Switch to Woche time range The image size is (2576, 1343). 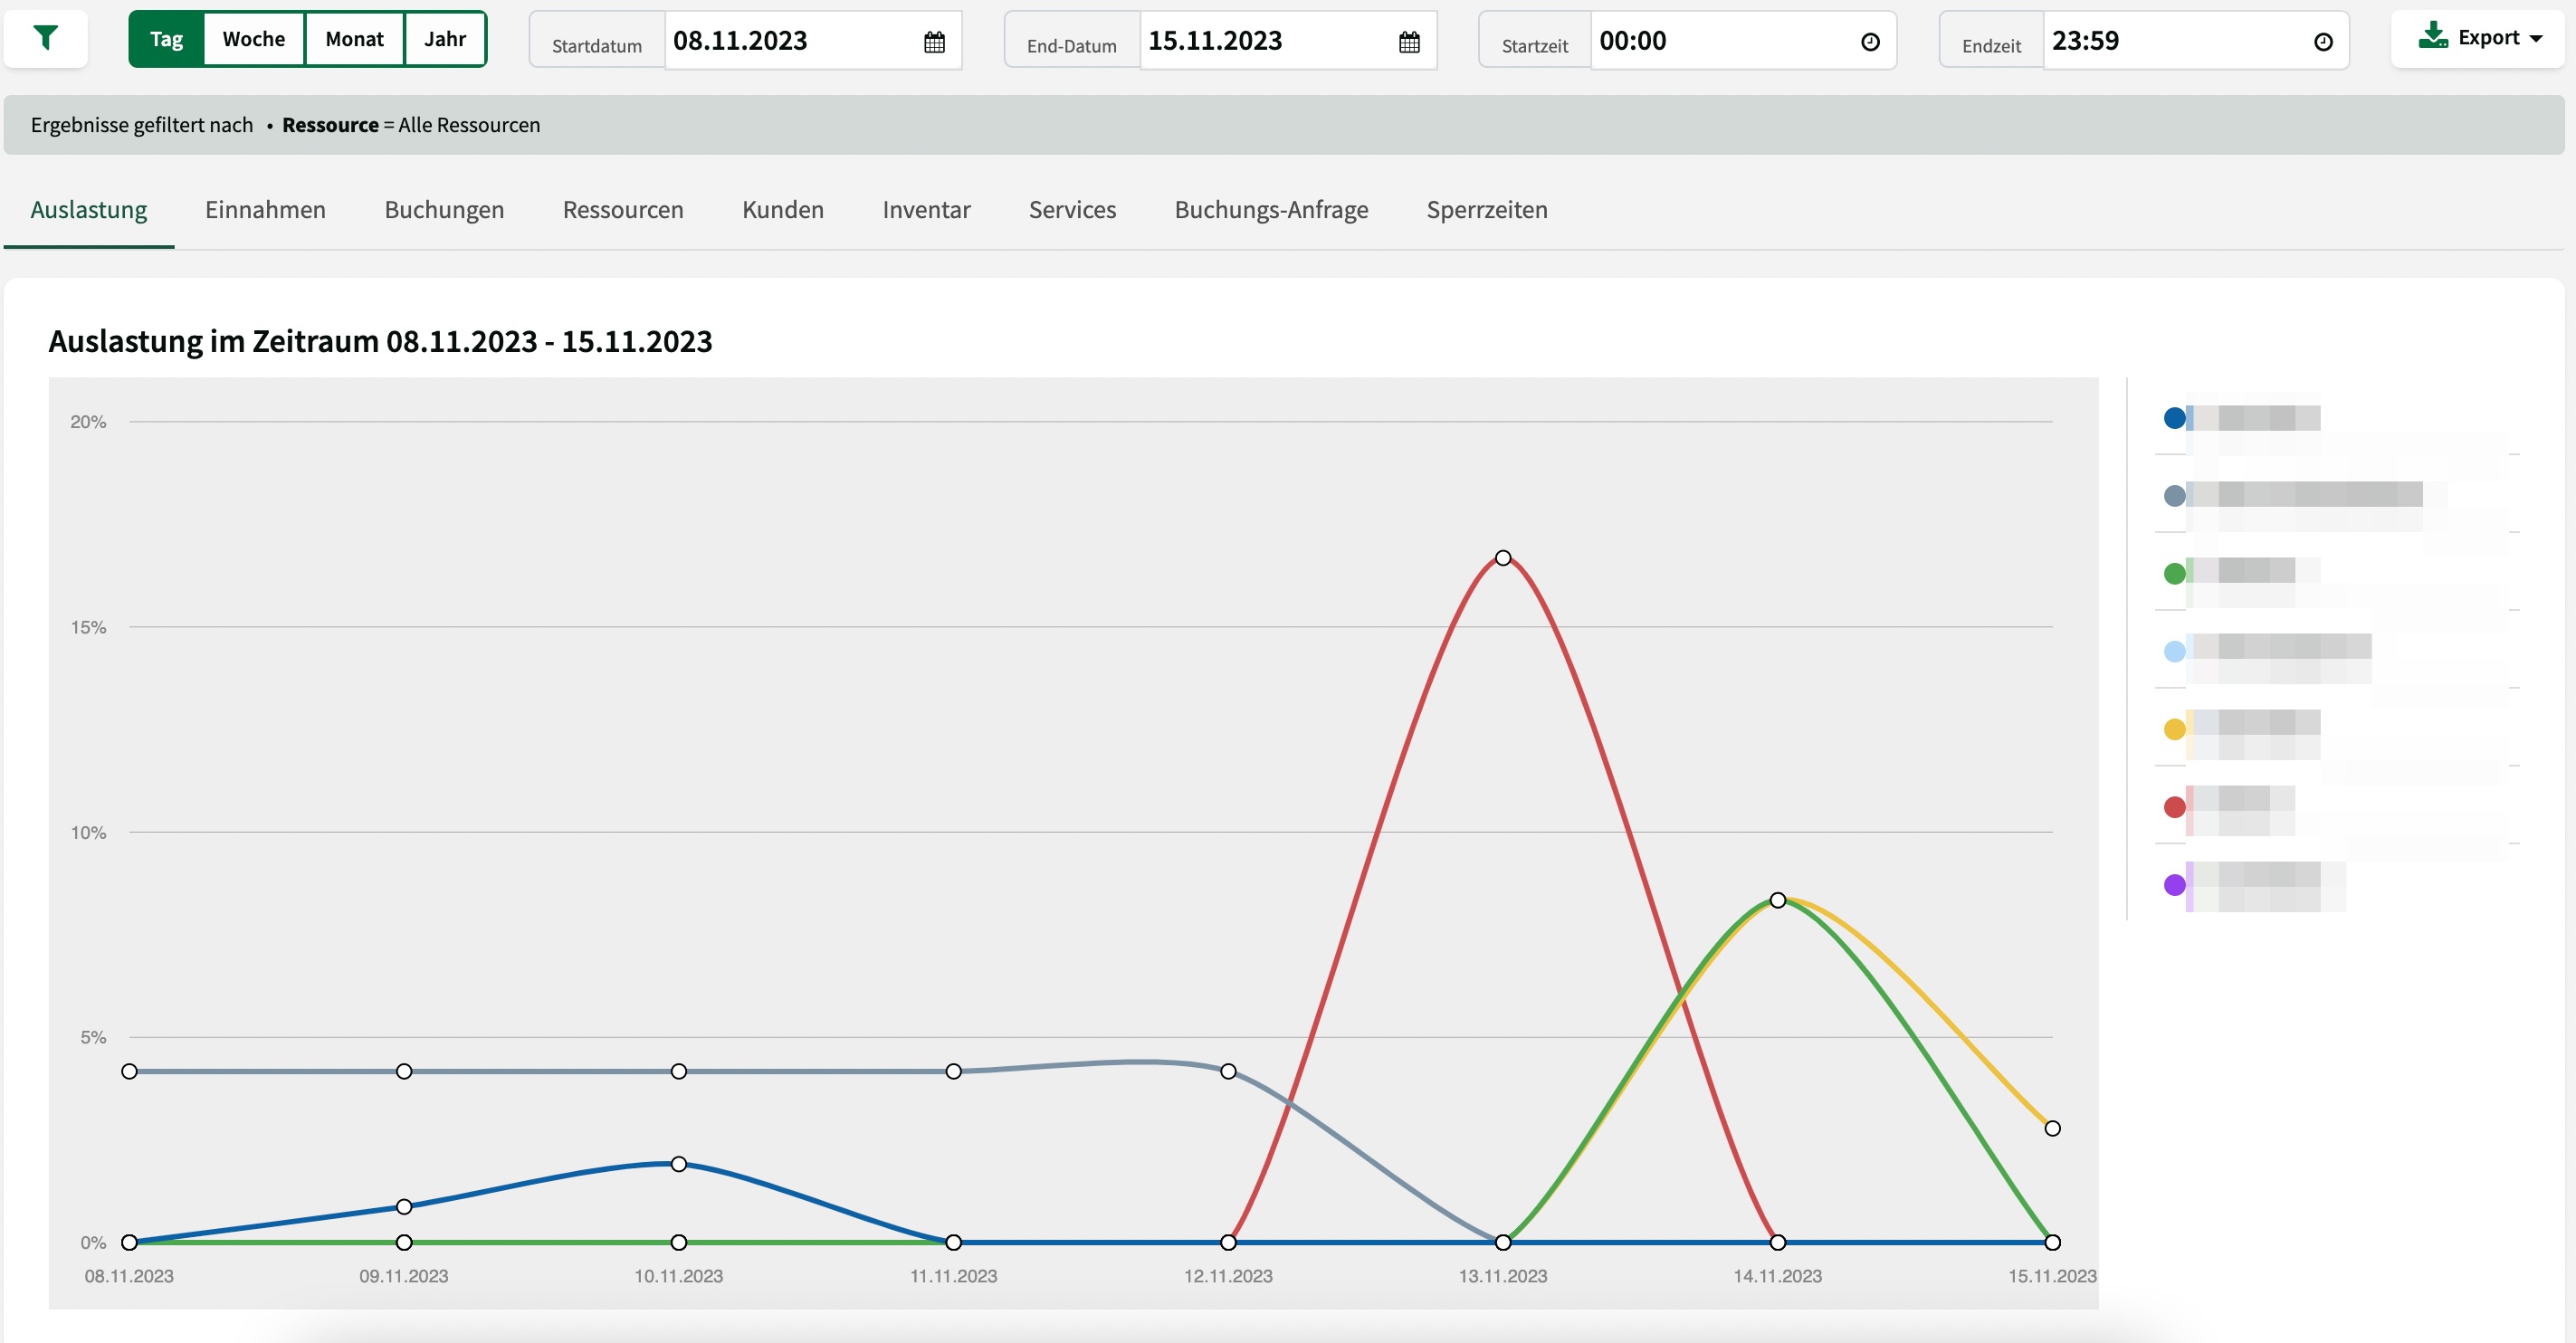click(x=254, y=39)
